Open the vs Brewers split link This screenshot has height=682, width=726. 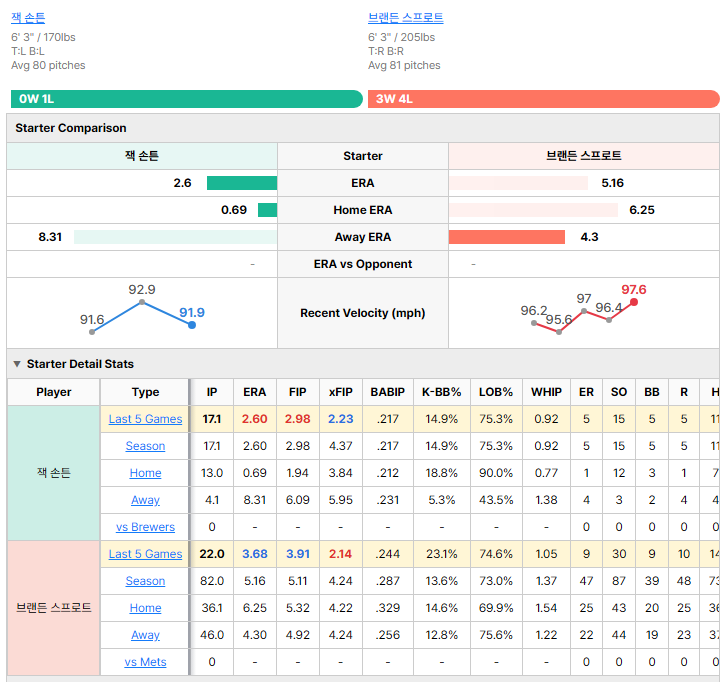(x=145, y=527)
